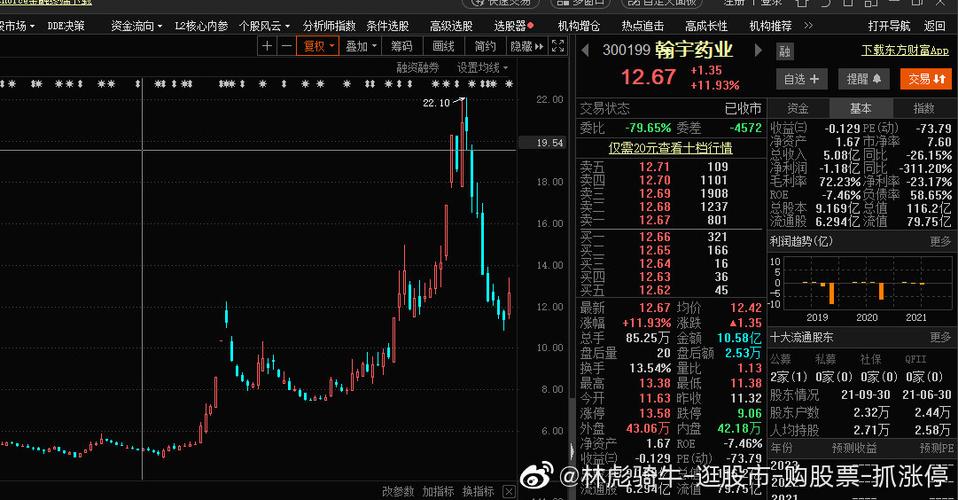Open 下载东方财富App link
Viewport: 958px width, 500px height.
pyautogui.click(x=905, y=50)
